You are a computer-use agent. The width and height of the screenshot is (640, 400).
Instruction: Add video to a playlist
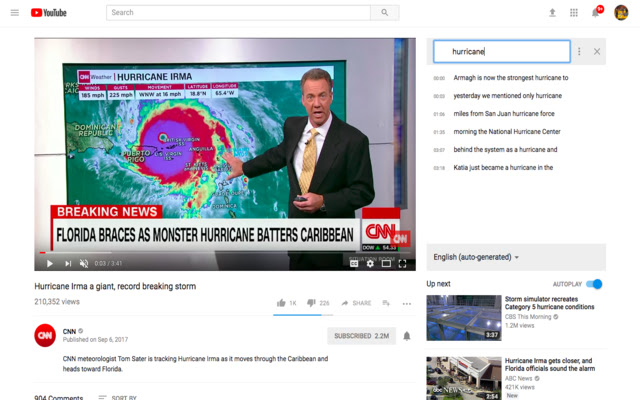click(386, 303)
